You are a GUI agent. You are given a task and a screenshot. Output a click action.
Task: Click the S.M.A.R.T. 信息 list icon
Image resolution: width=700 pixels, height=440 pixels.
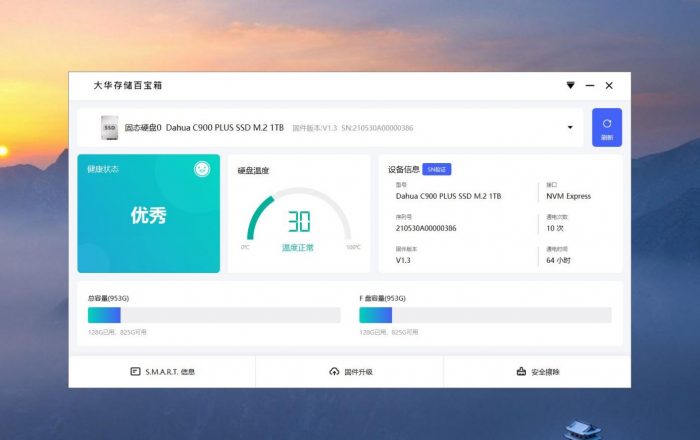pyautogui.click(x=135, y=371)
